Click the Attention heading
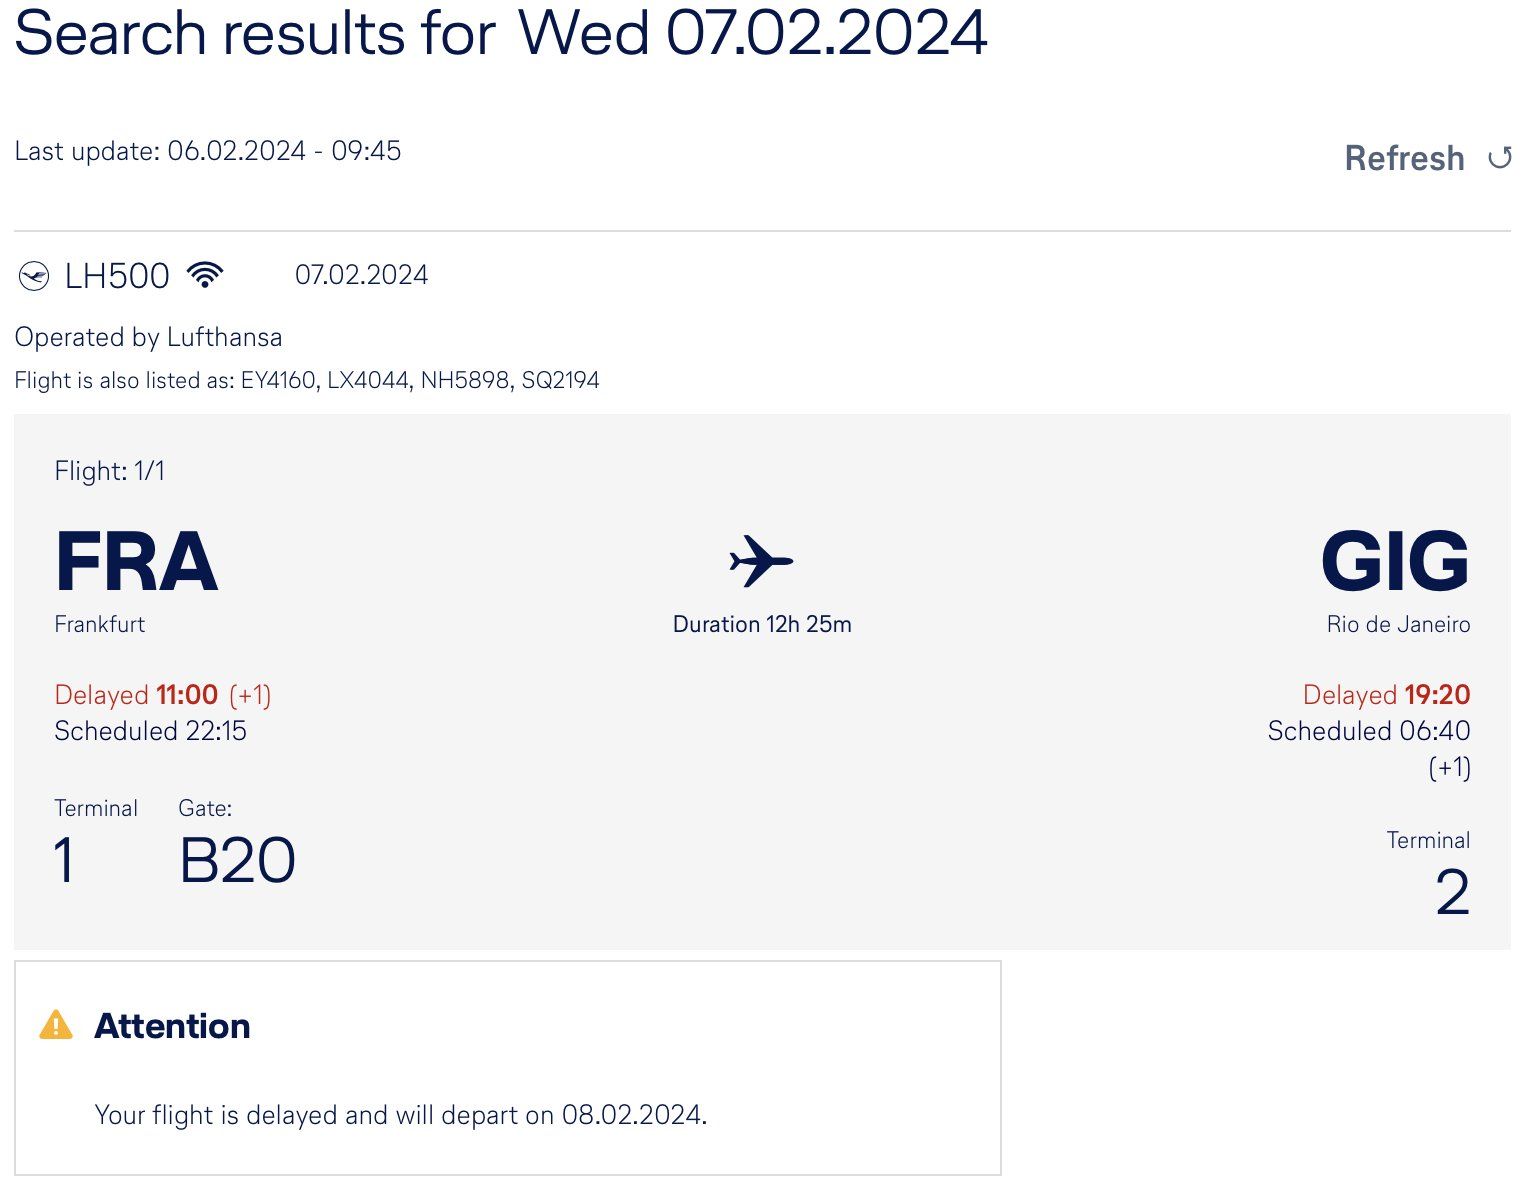Viewport: 1536px width, 1188px height. click(x=172, y=1026)
